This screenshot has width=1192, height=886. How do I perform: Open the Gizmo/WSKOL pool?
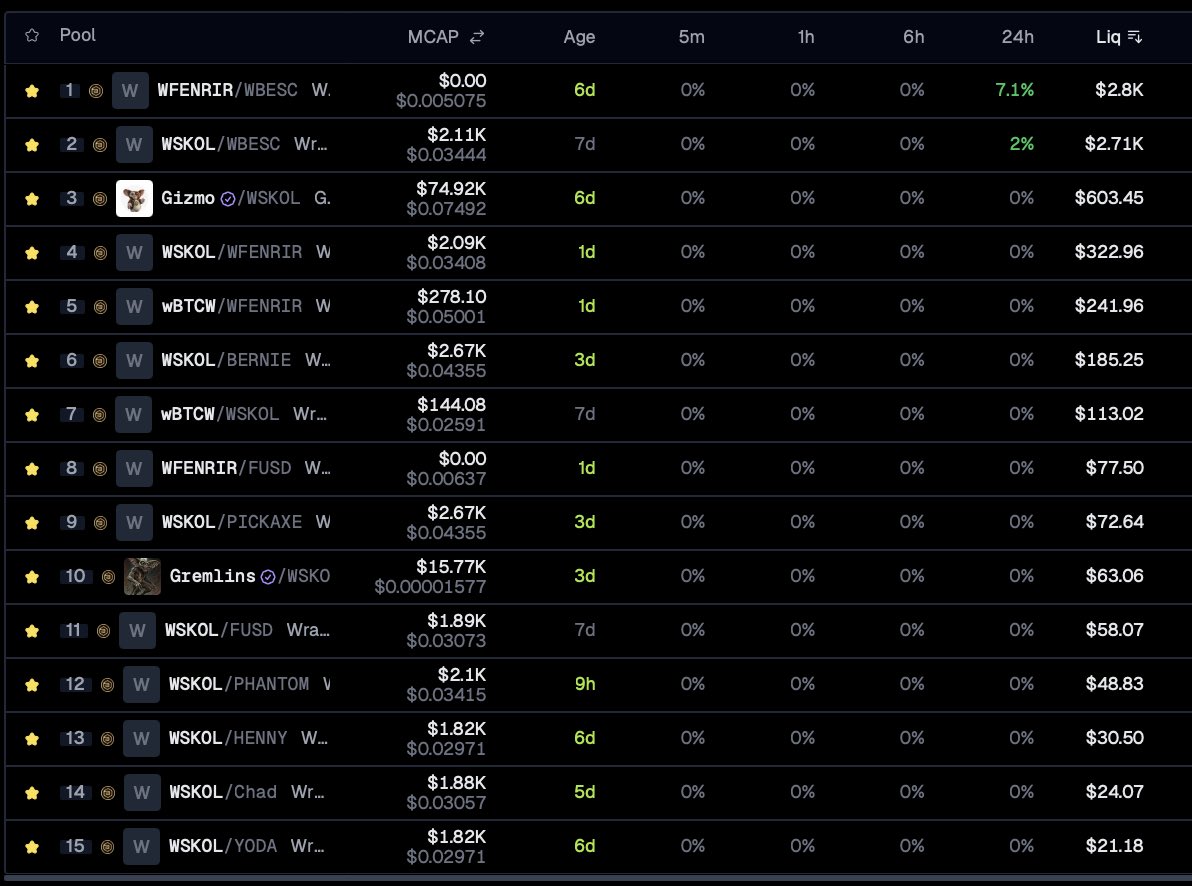click(230, 198)
